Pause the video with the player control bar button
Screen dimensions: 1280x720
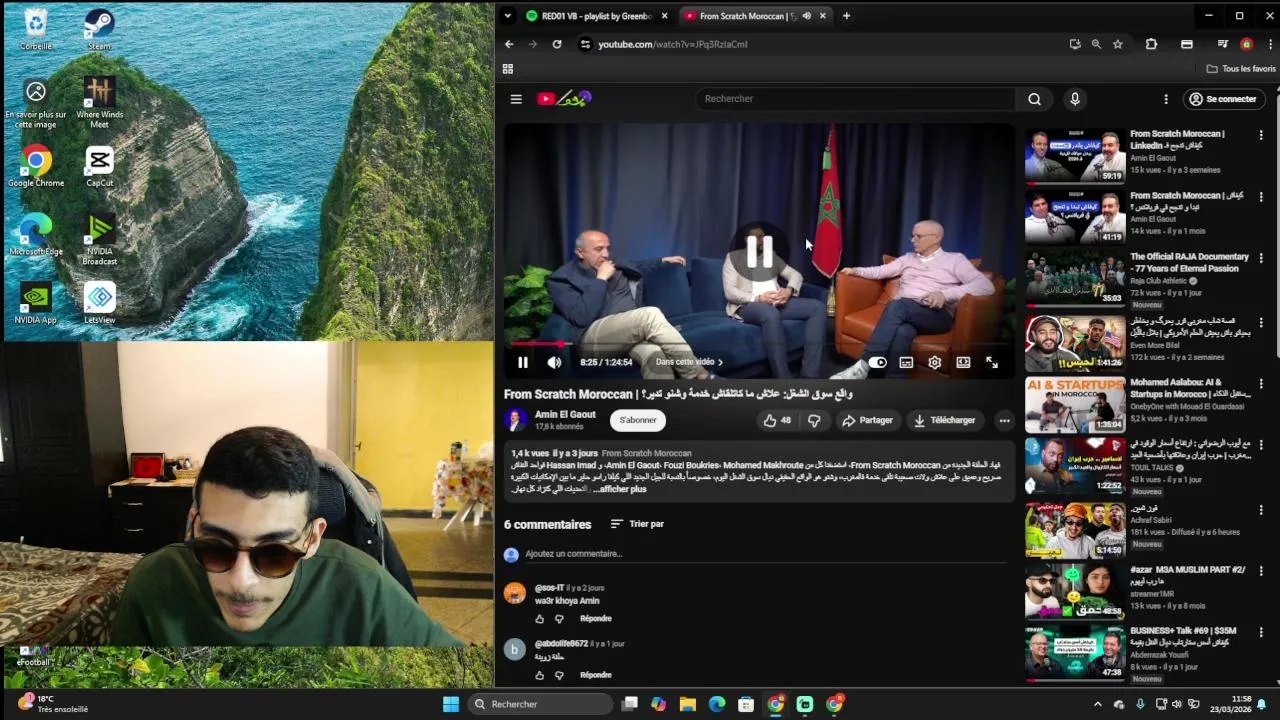[523, 363]
